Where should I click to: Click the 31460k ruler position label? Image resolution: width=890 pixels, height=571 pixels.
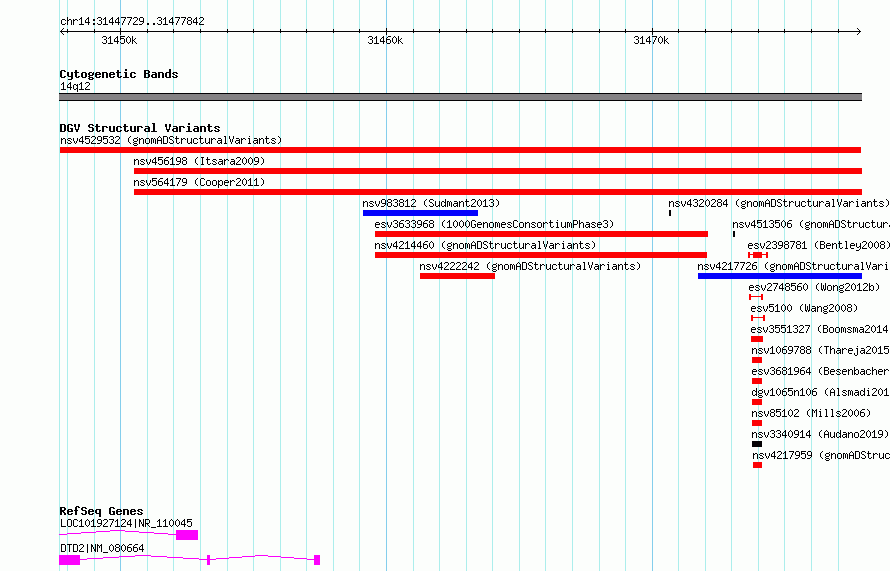coord(385,40)
